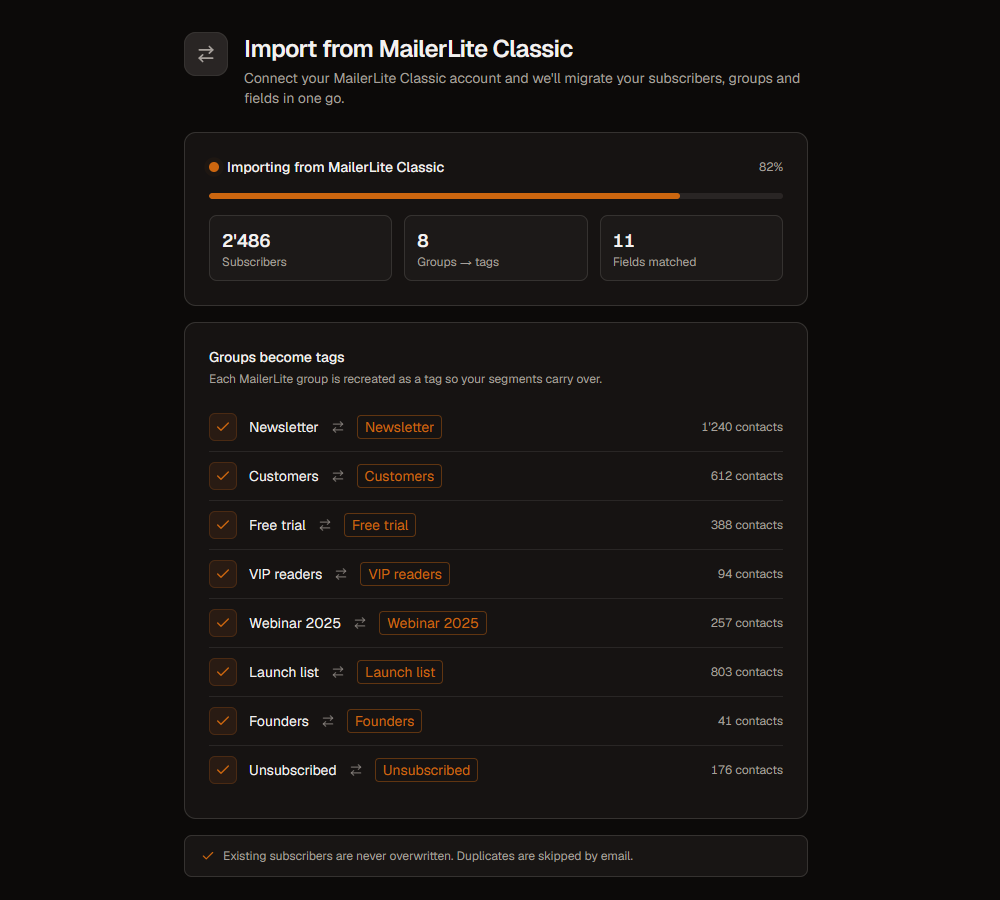Open the 11 Fields matched stat card
The image size is (1000, 900).
691,248
